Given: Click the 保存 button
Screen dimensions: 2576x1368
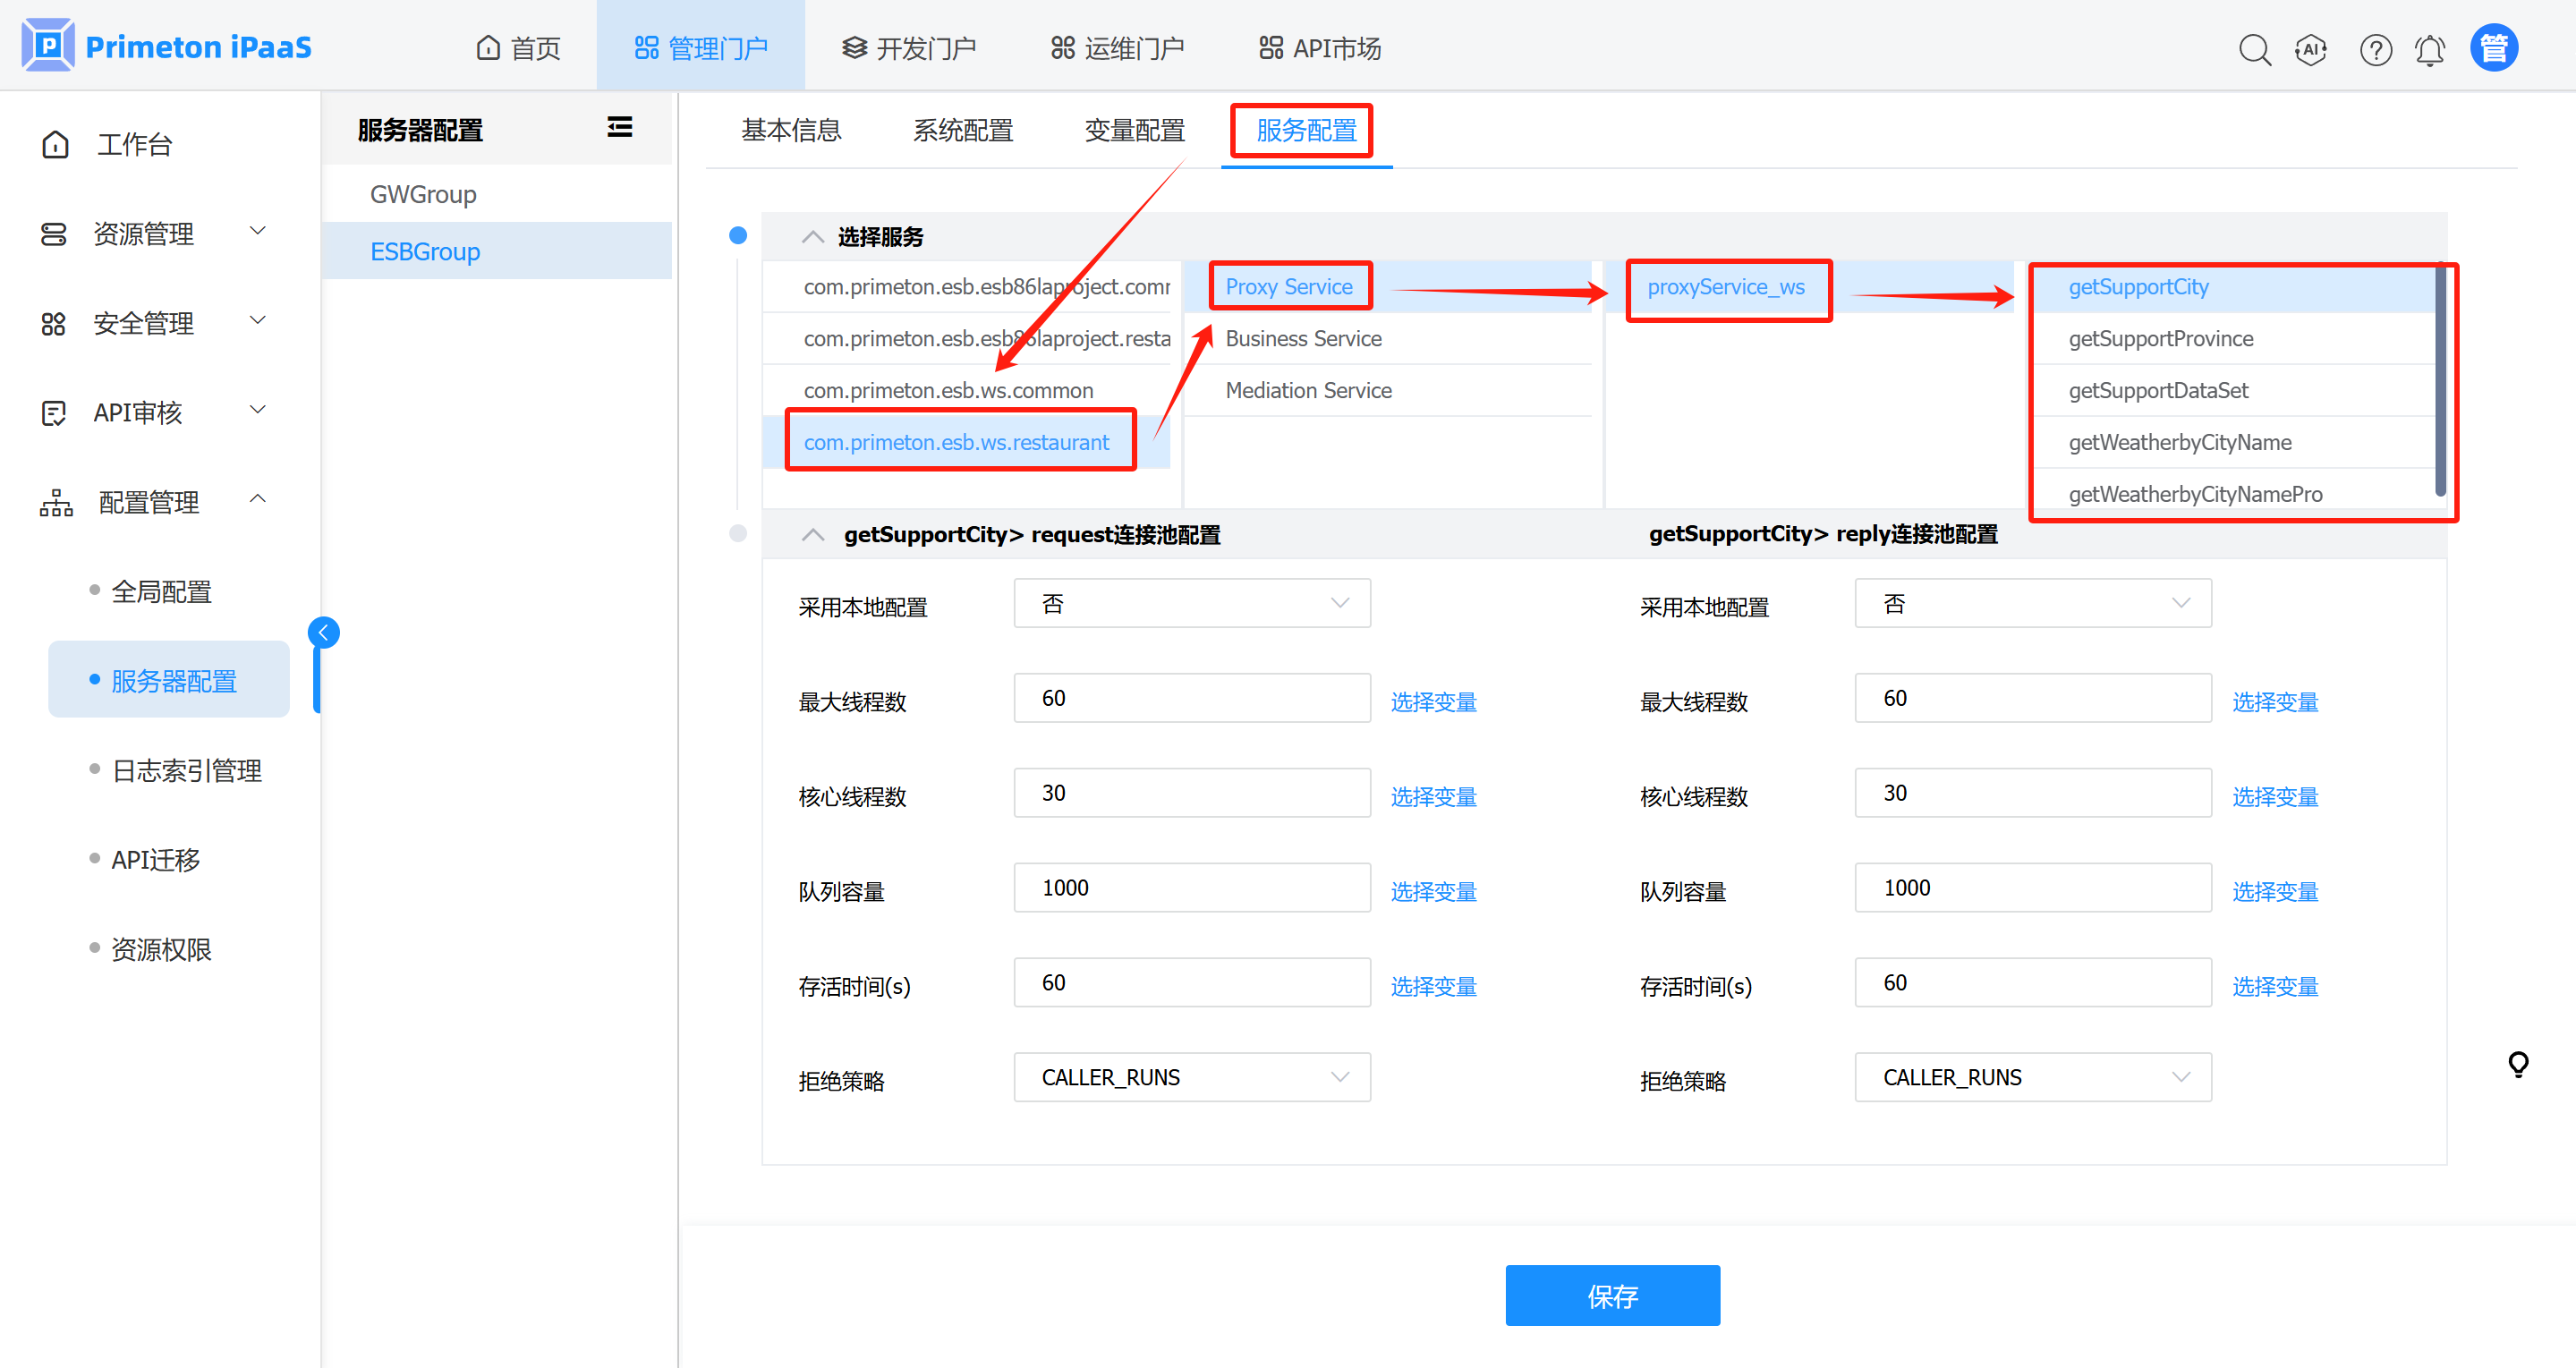Looking at the screenshot, I should click(1612, 1295).
